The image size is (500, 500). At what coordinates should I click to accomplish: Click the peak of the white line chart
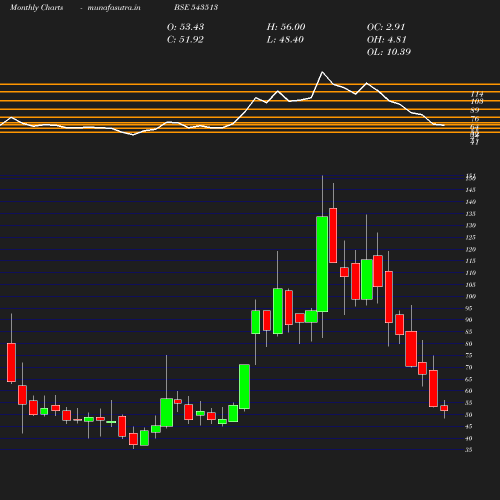click(x=322, y=72)
